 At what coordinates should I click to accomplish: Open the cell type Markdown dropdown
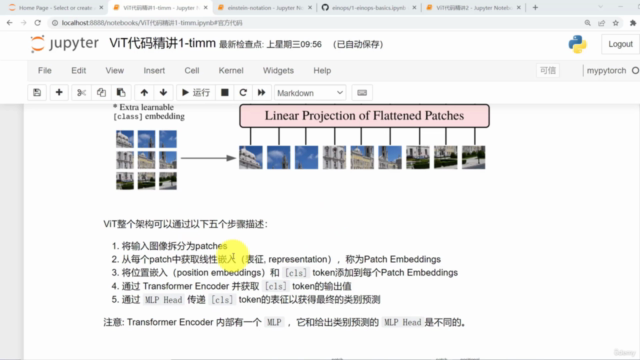pyautogui.click(x=310, y=93)
